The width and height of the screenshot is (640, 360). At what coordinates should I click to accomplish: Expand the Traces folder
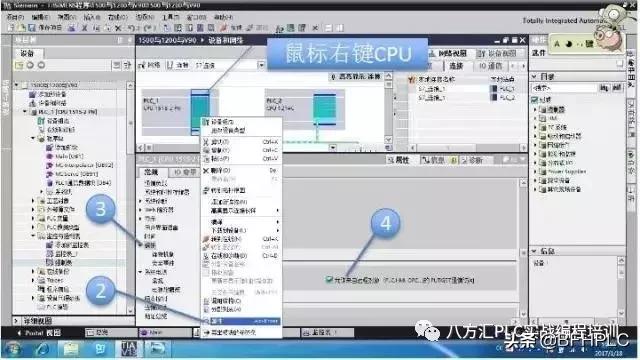pos(33,280)
